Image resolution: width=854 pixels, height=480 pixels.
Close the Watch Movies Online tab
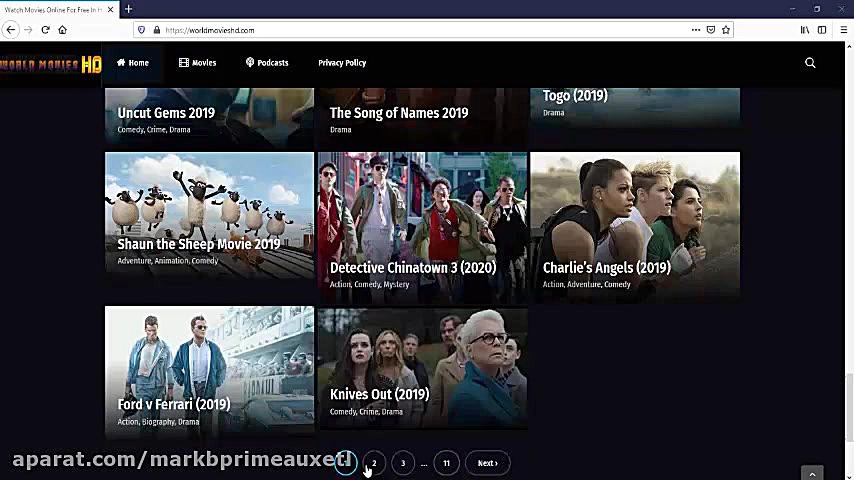[x=111, y=10]
